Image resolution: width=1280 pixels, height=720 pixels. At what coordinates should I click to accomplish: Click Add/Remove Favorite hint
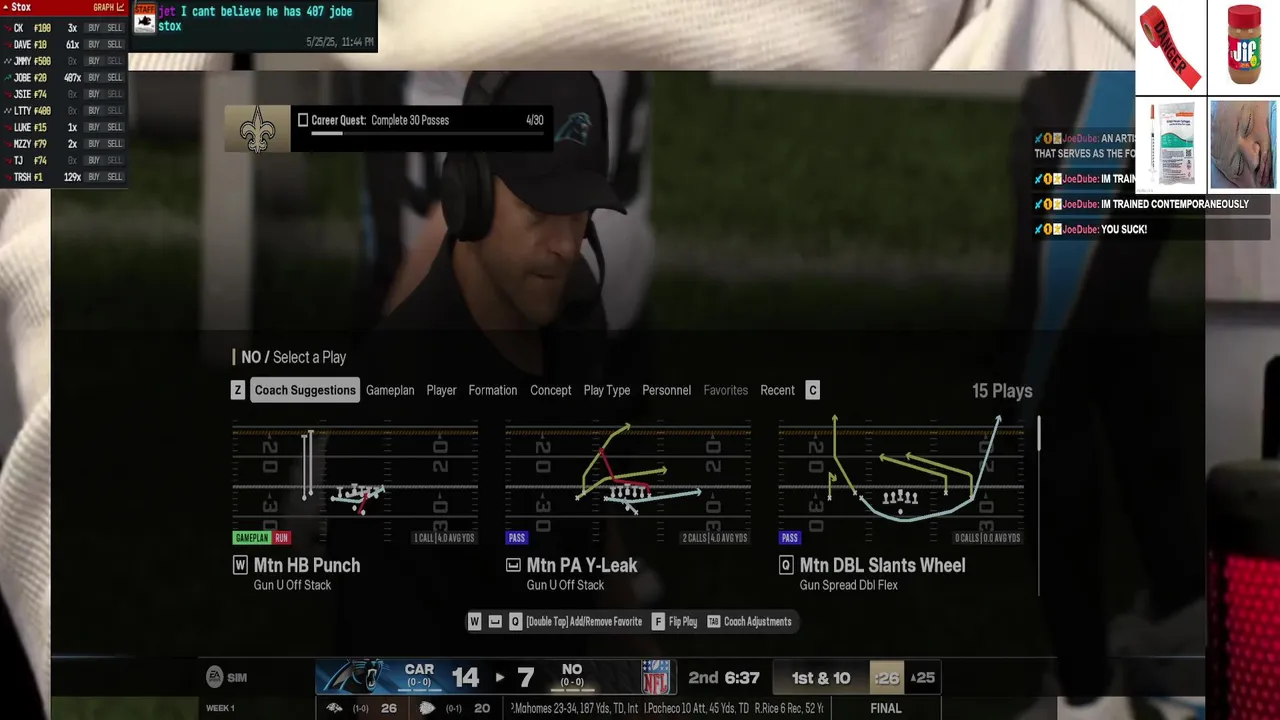tap(584, 622)
